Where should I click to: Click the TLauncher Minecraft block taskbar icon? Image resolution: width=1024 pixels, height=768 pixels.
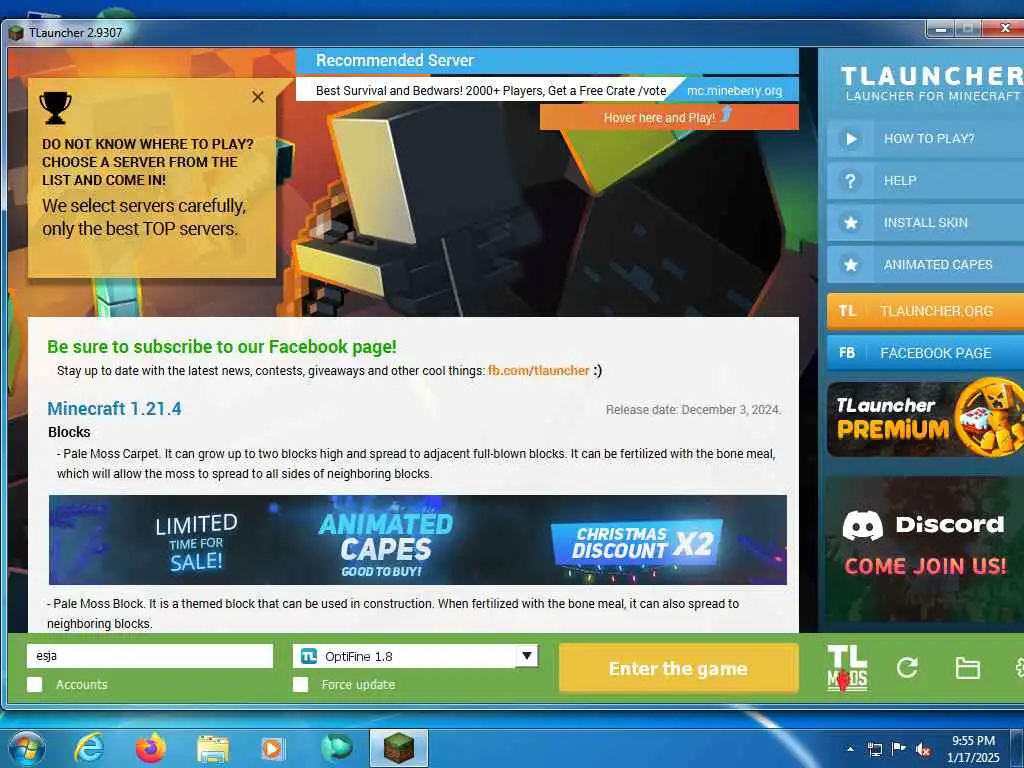click(399, 748)
